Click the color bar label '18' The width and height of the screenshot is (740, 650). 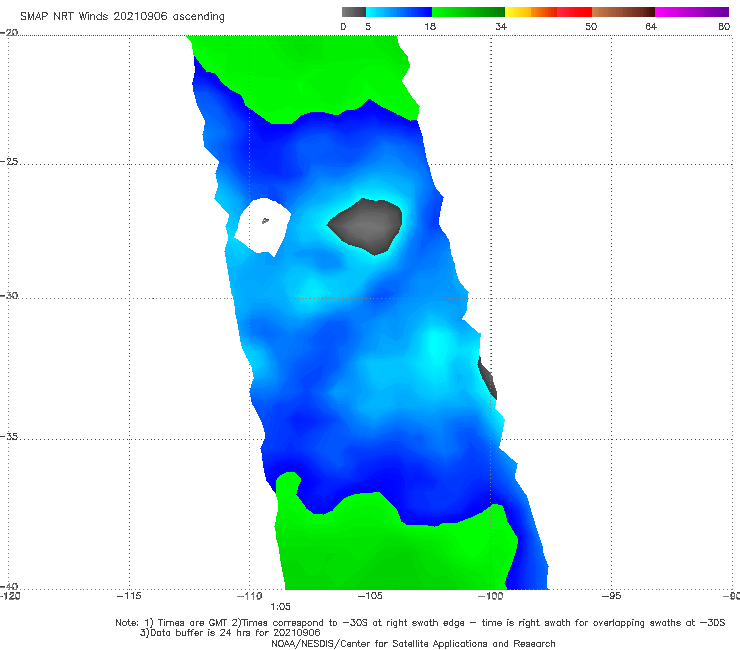pos(430,26)
